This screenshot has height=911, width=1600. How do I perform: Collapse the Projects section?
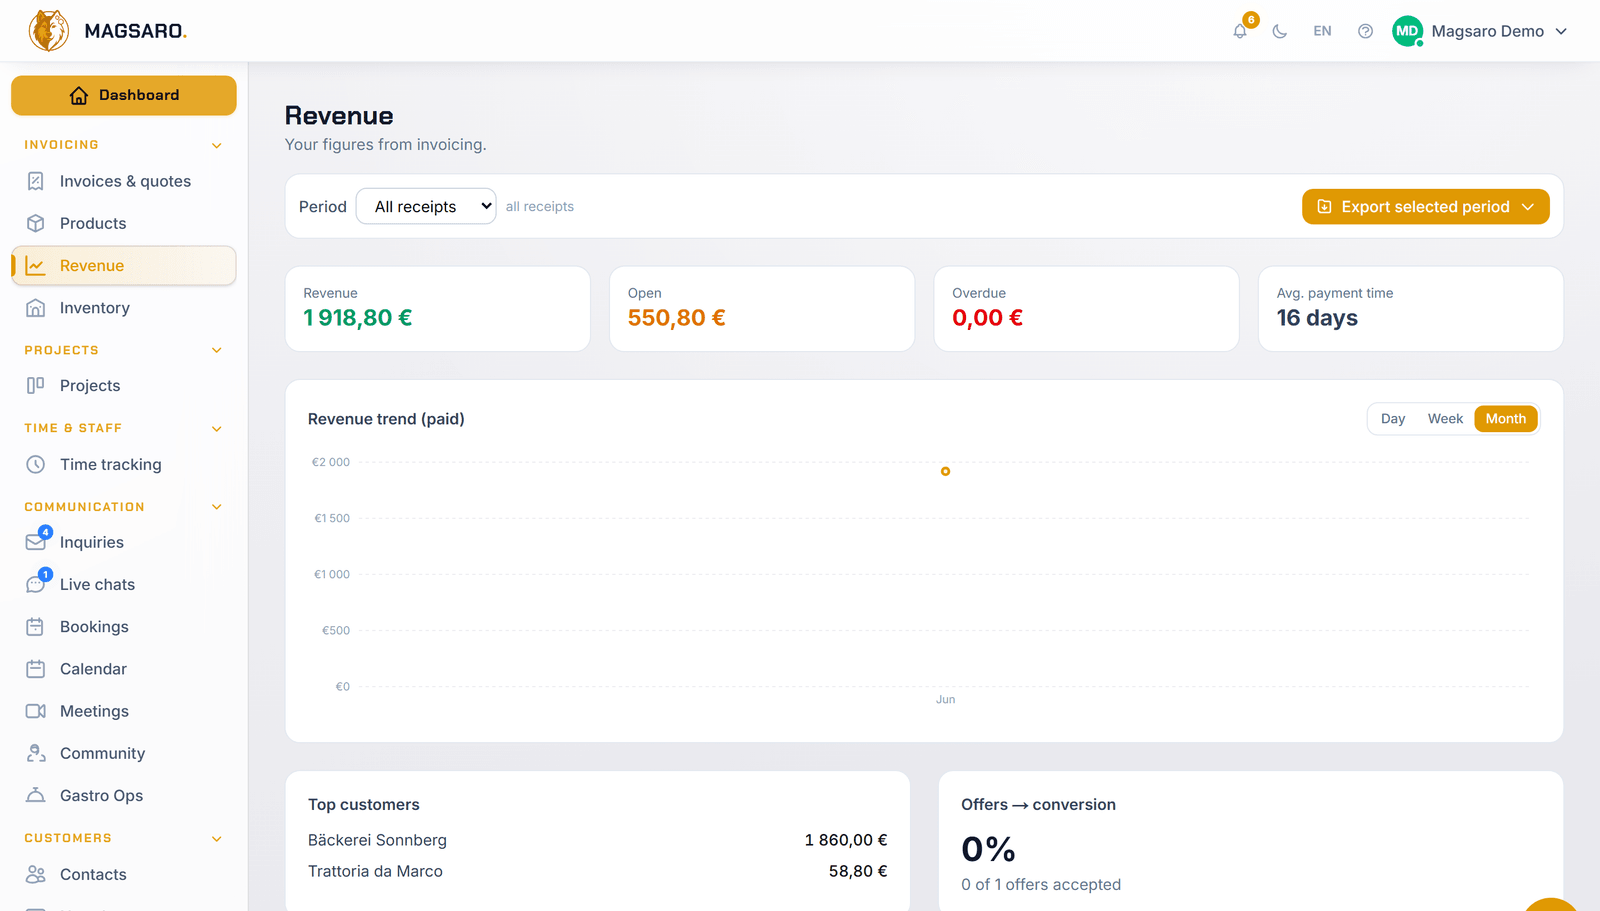pos(217,350)
